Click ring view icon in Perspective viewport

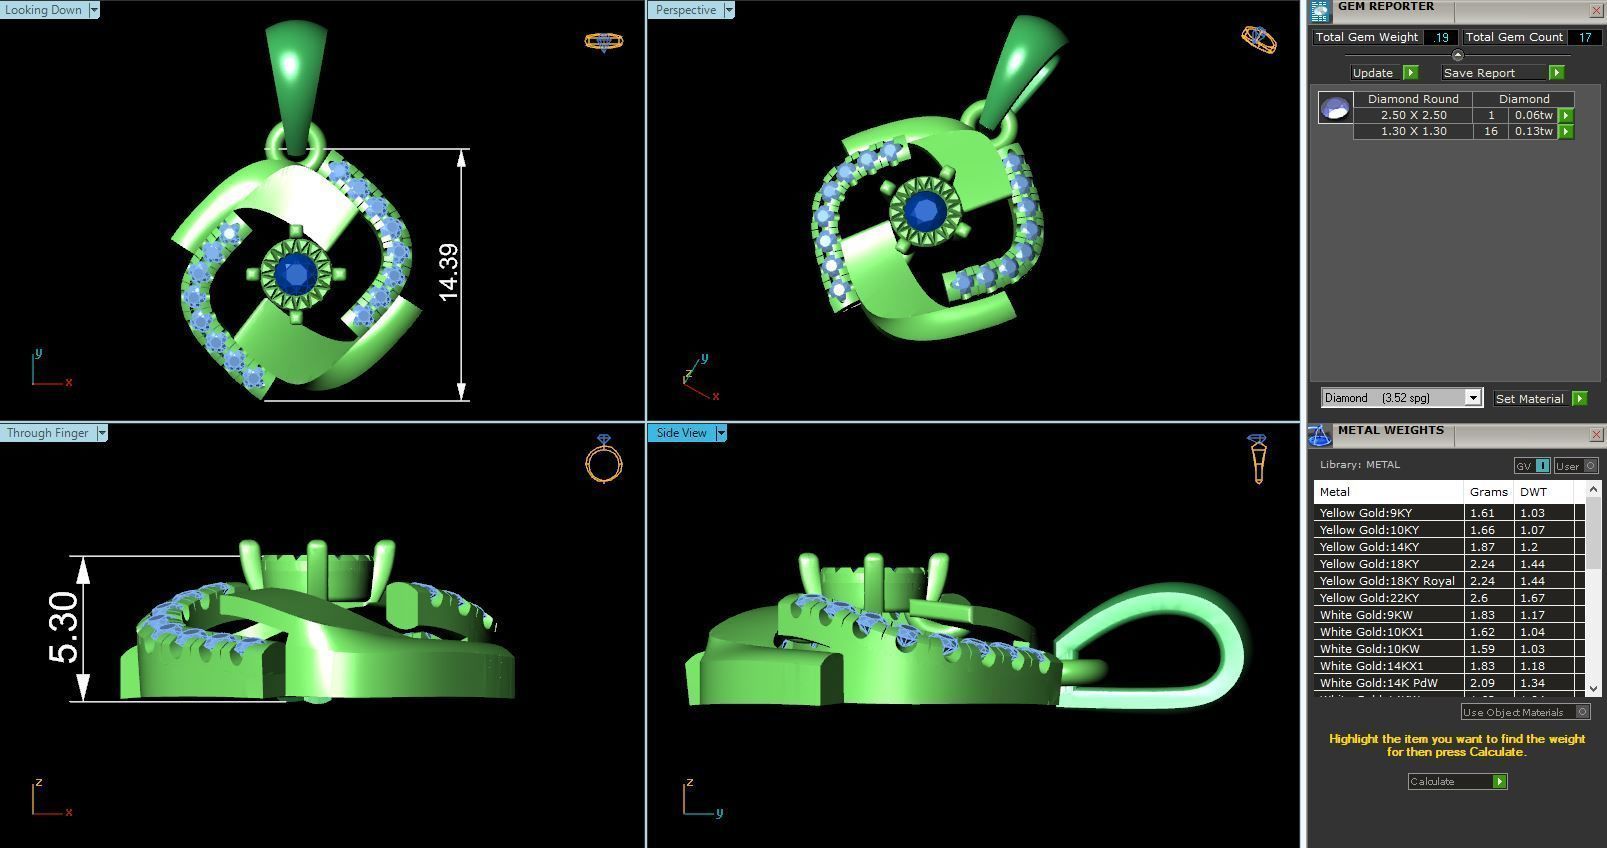click(x=1259, y=39)
